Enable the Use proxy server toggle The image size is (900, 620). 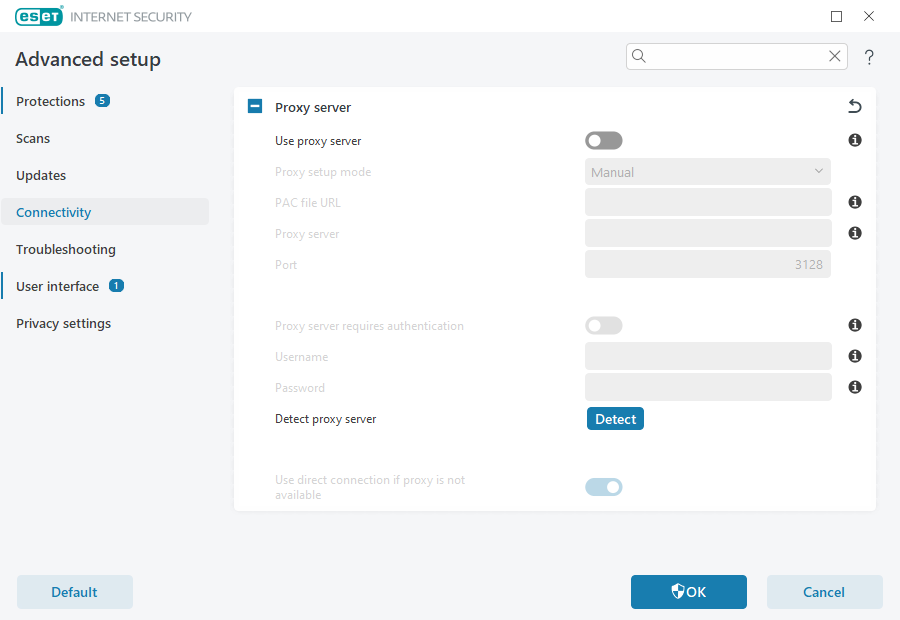click(604, 141)
